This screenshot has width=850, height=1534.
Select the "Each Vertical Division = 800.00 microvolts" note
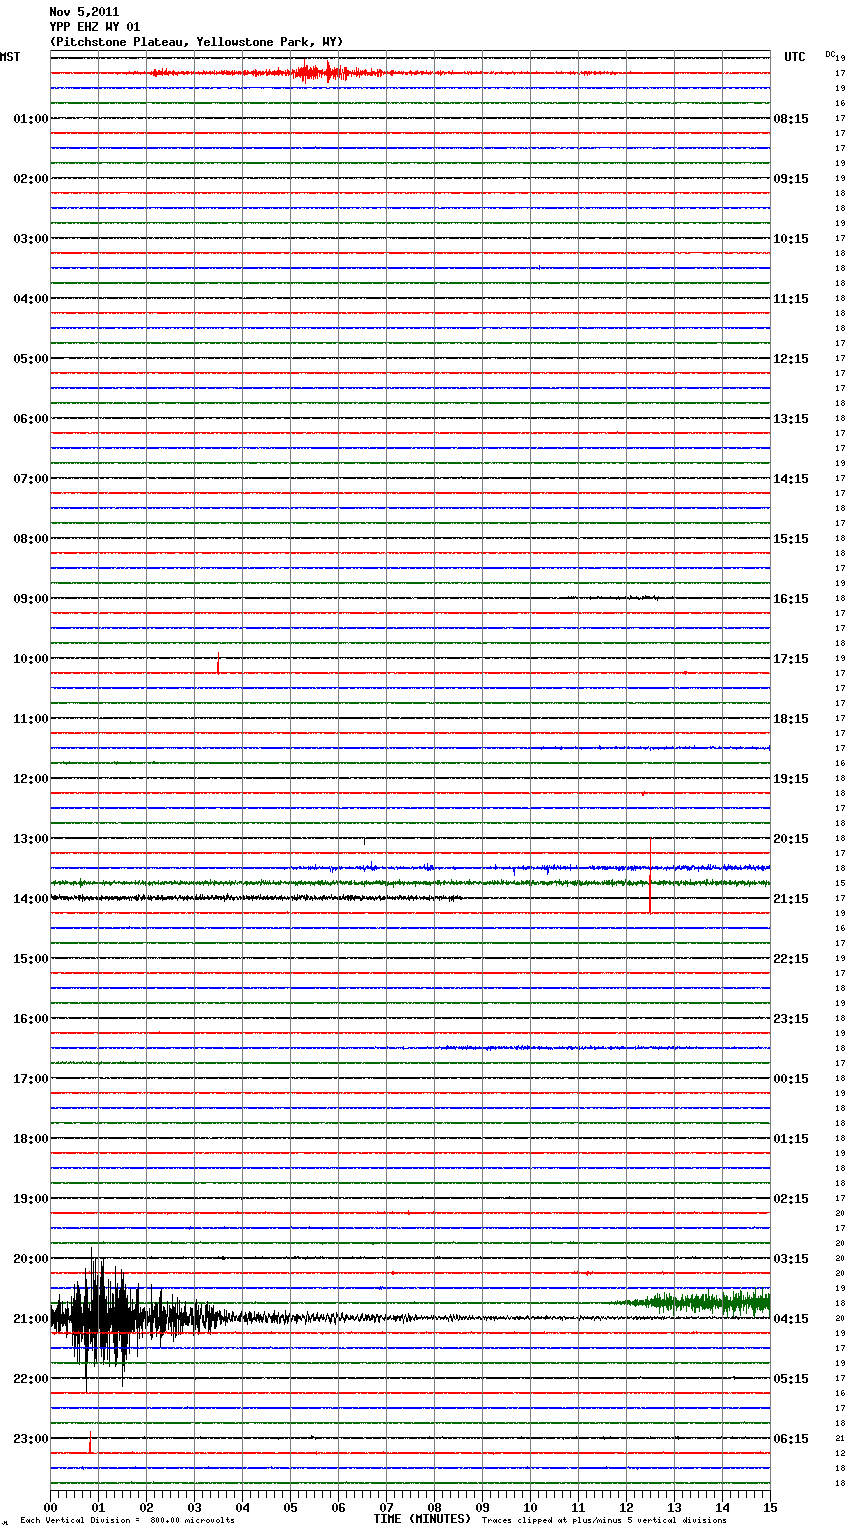click(127, 1521)
